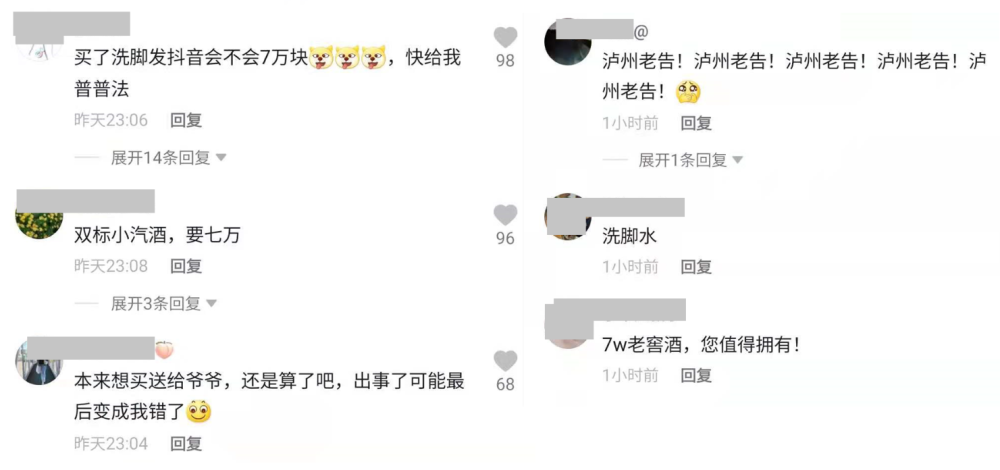The width and height of the screenshot is (1000, 470).
Task: Click the 双标小汽酒，要七万 comment text
Action: (x=158, y=235)
